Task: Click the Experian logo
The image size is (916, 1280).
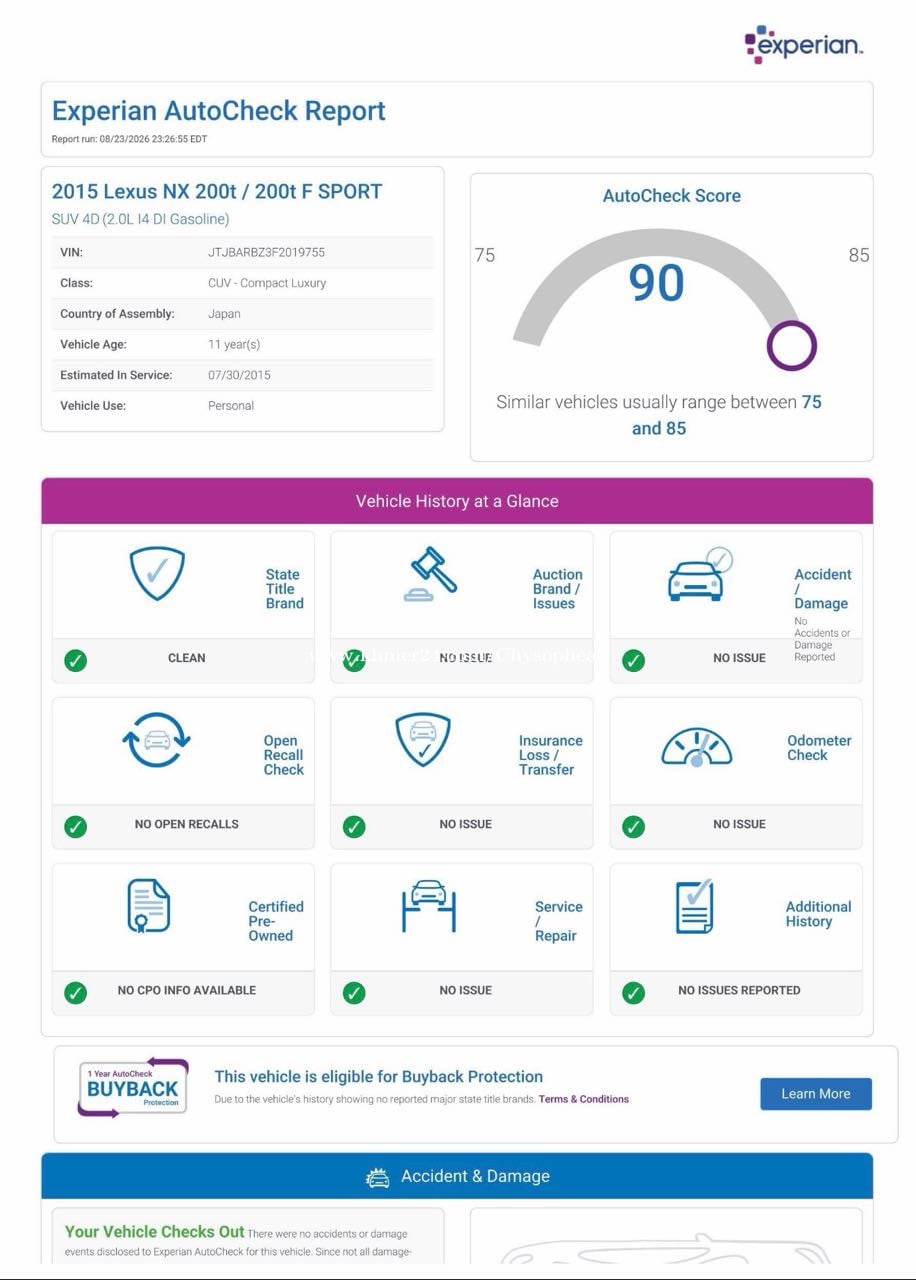Action: [x=804, y=45]
